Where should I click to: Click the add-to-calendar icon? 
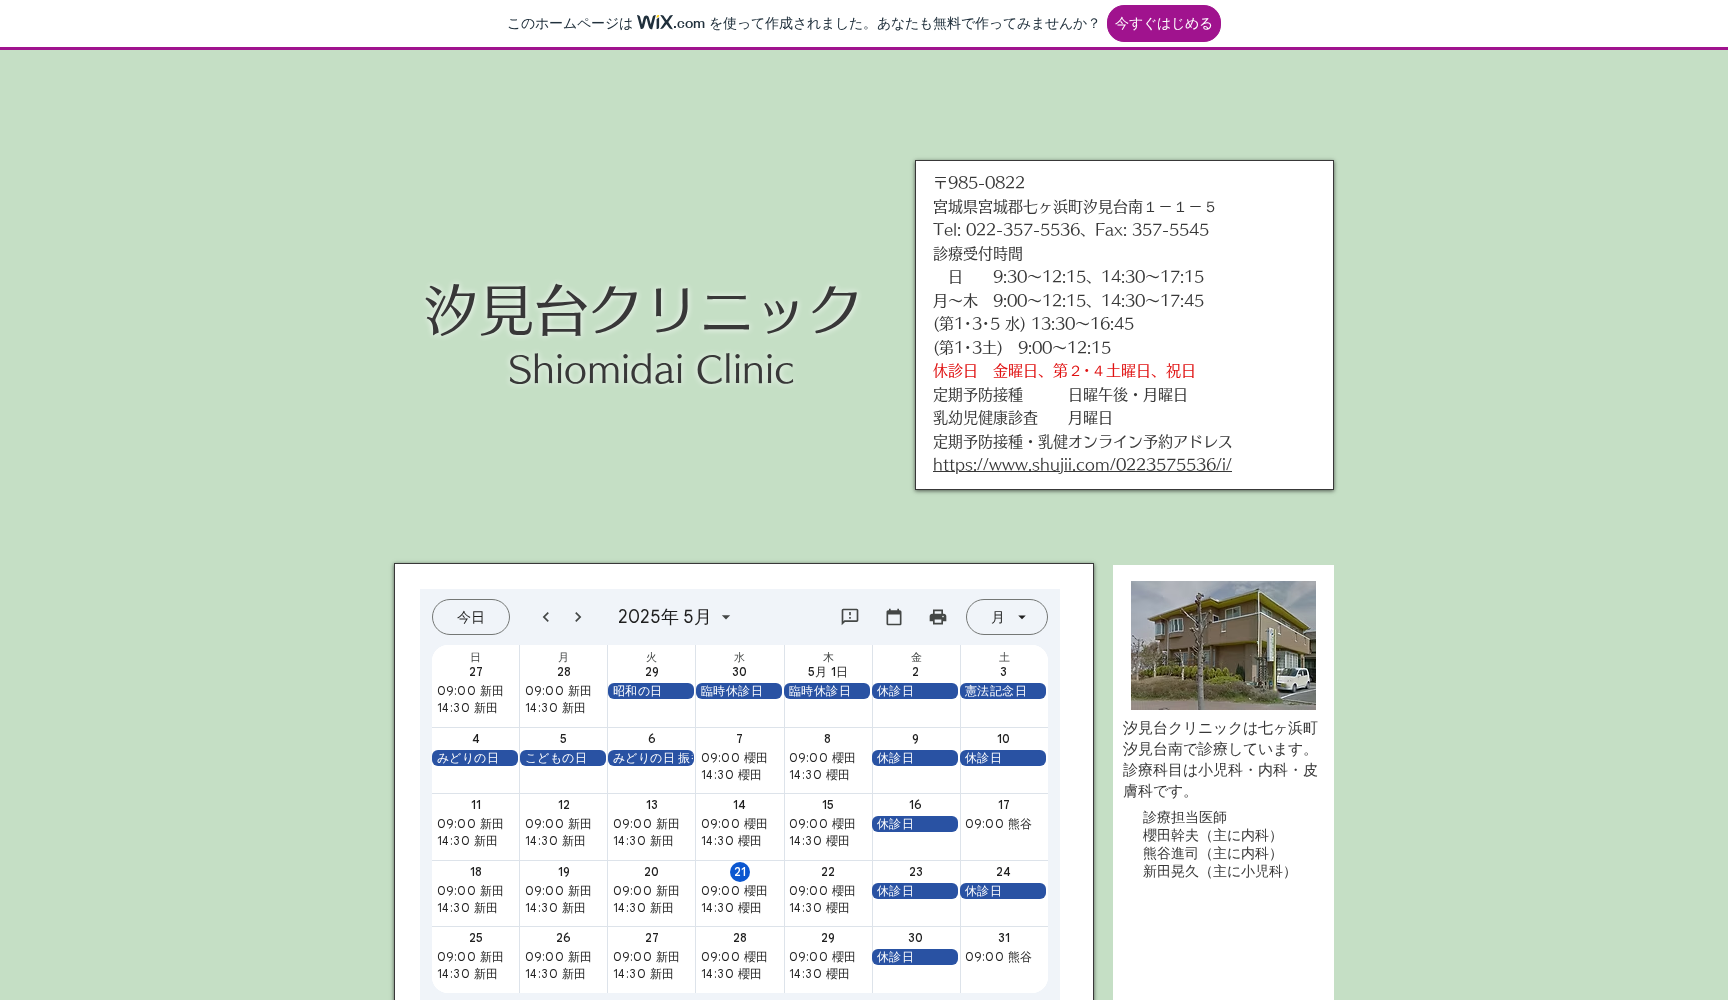(893, 617)
